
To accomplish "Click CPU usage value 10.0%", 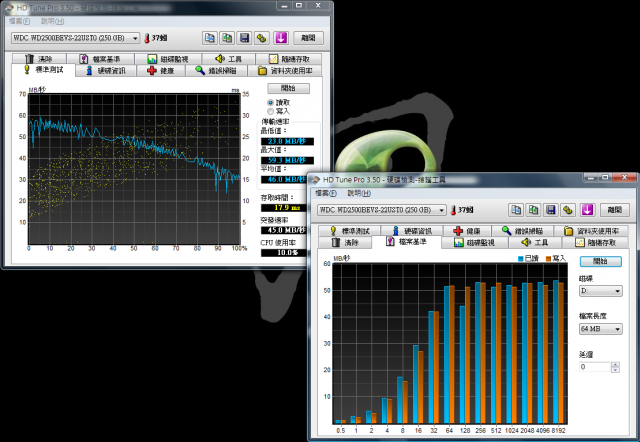I will [x=284, y=253].
